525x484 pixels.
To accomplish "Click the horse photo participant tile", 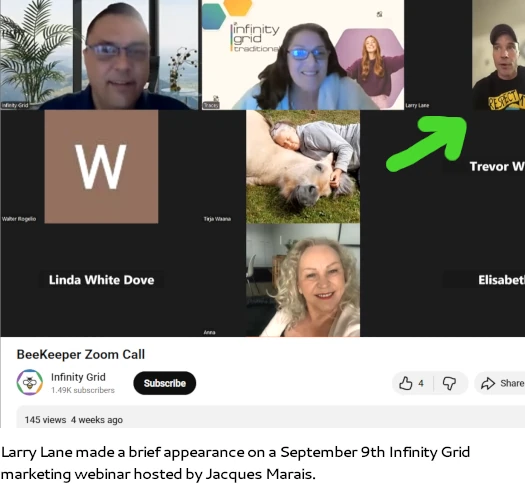I will (303, 167).
